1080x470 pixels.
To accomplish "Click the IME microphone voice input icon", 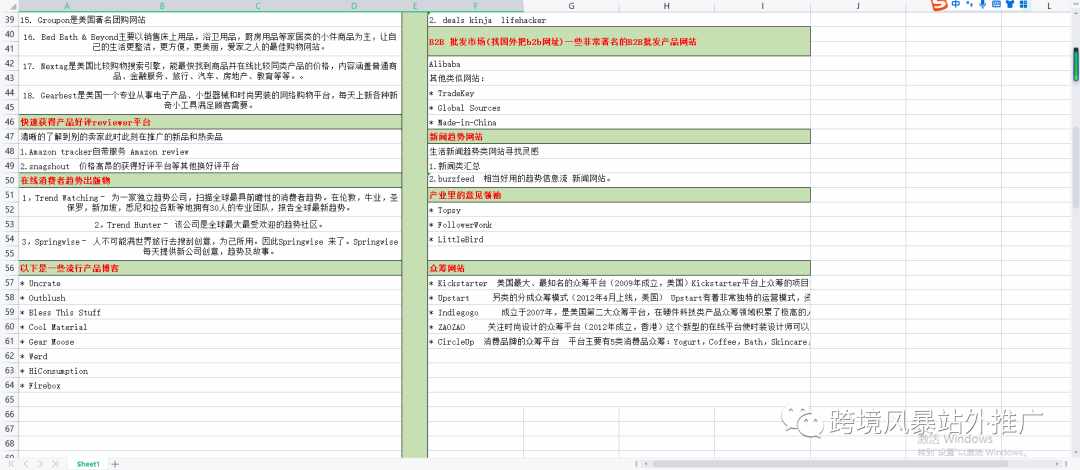I will [983, 4].
